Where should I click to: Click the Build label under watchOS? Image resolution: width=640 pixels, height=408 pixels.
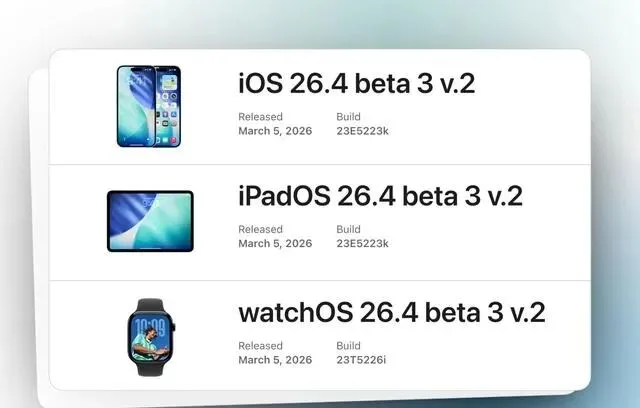(x=348, y=346)
